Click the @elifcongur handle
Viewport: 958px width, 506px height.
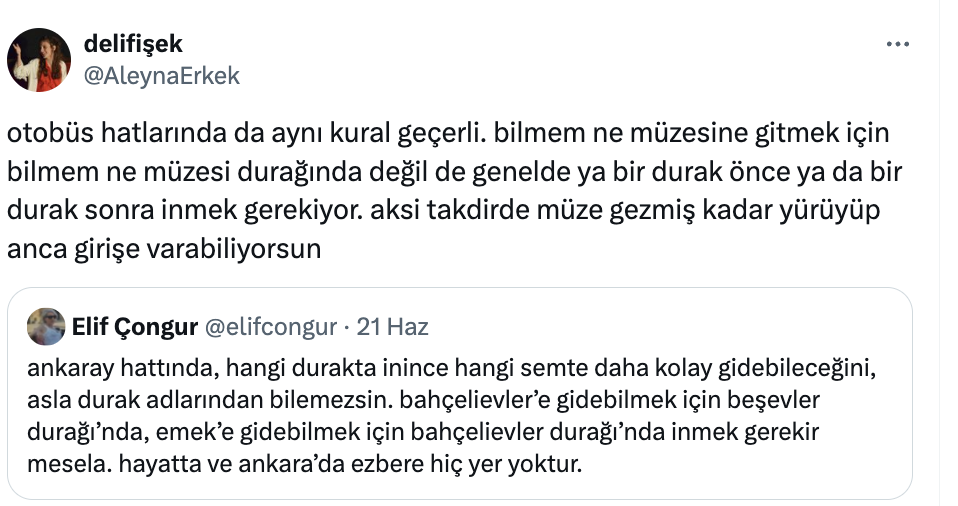pos(270,327)
